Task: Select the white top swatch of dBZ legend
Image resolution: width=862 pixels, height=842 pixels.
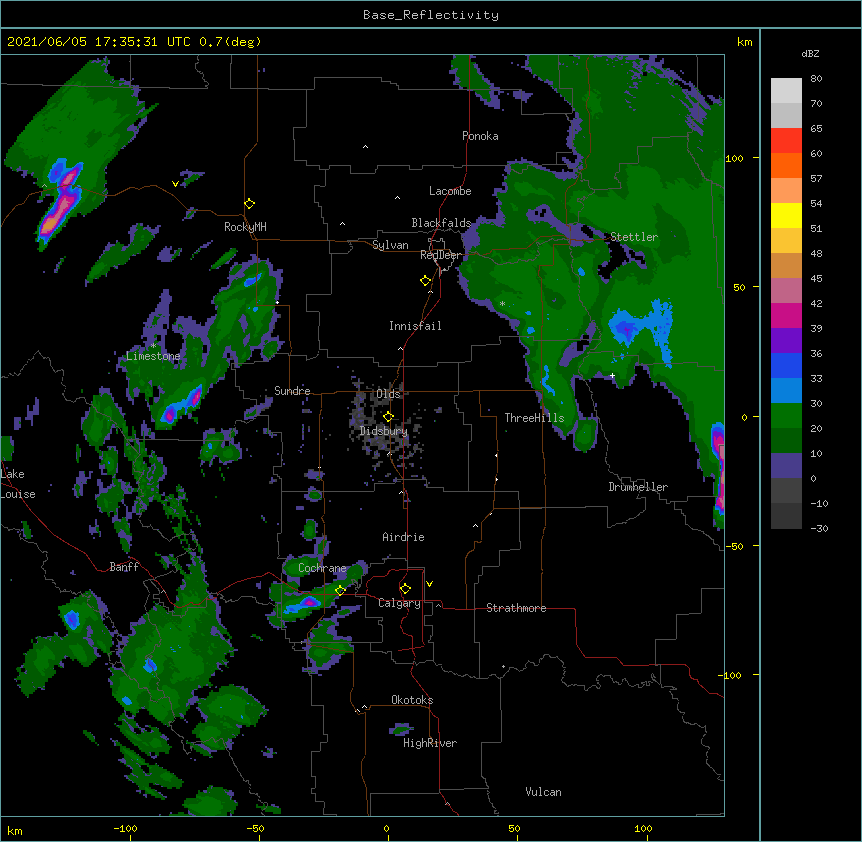Action: [x=786, y=91]
